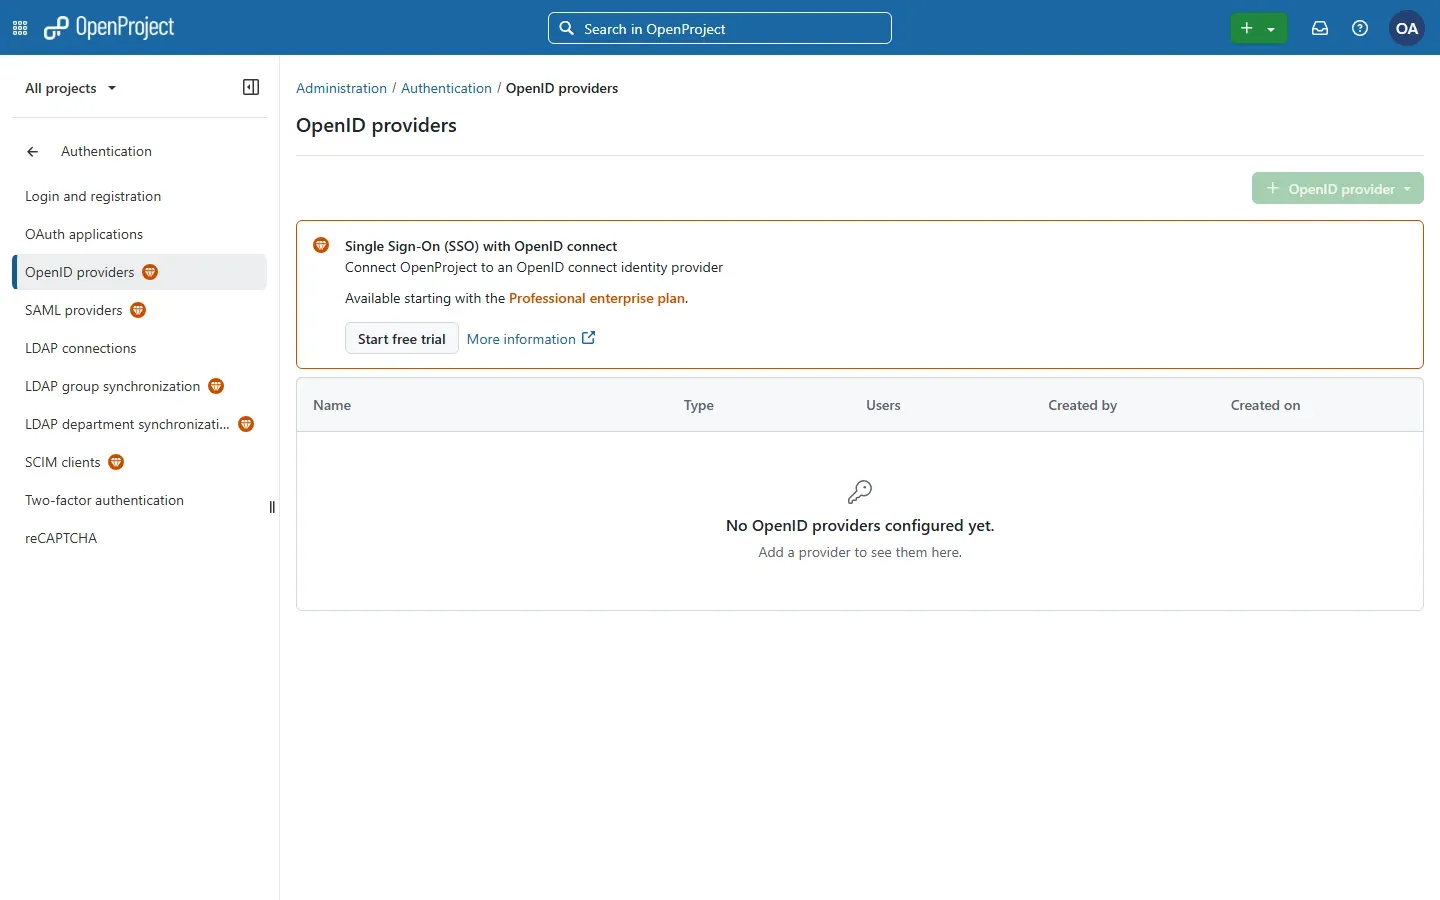Follow the Professional enterprise plan link
Viewport: 1440px width, 900px height.
pos(597,298)
